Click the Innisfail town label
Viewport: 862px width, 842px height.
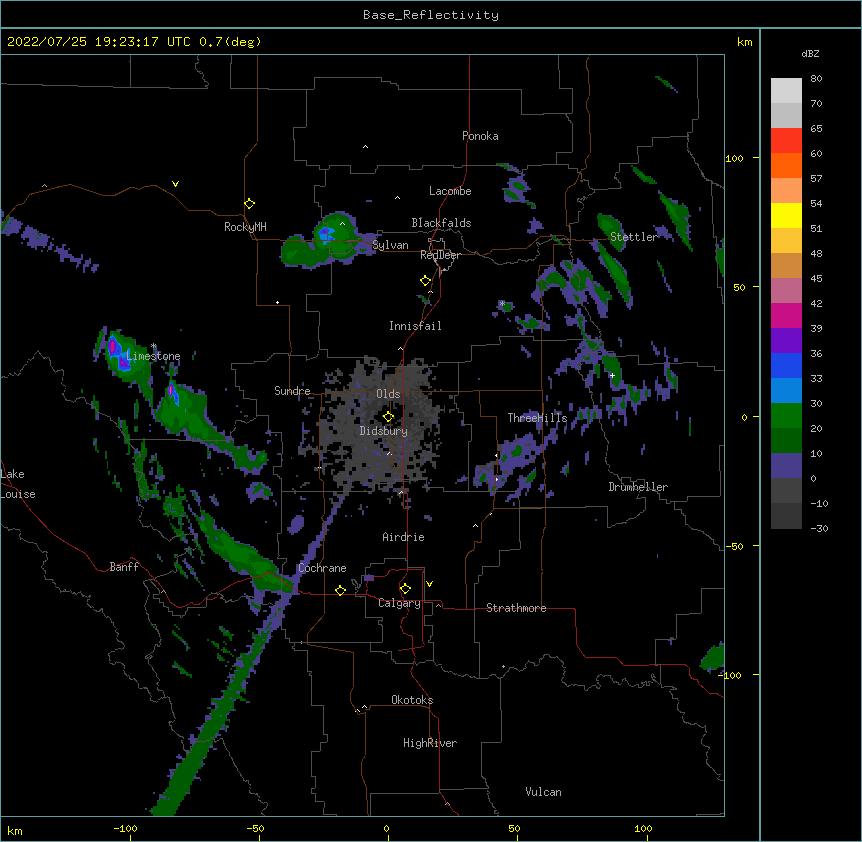click(415, 326)
